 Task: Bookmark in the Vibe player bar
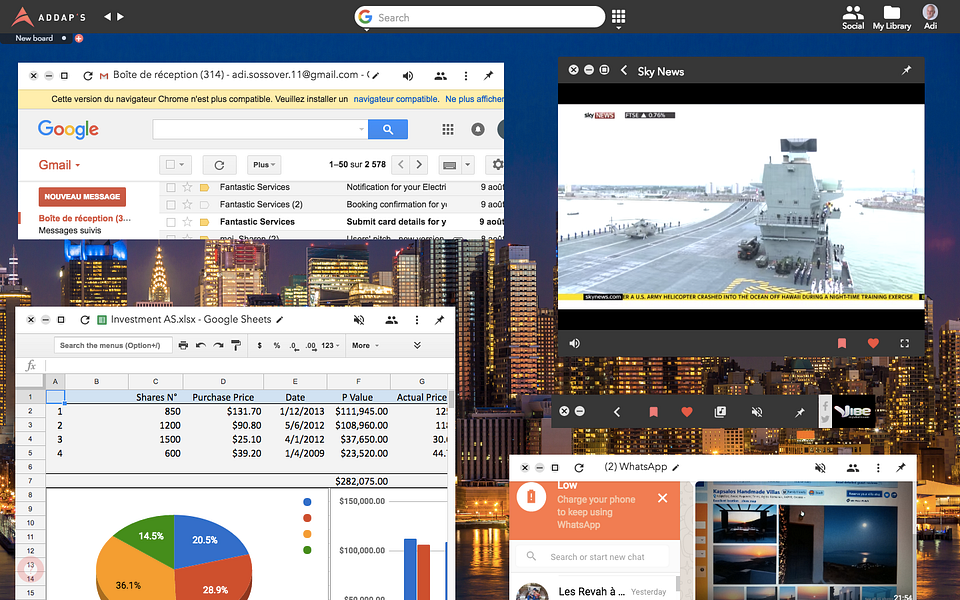coord(653,412)
